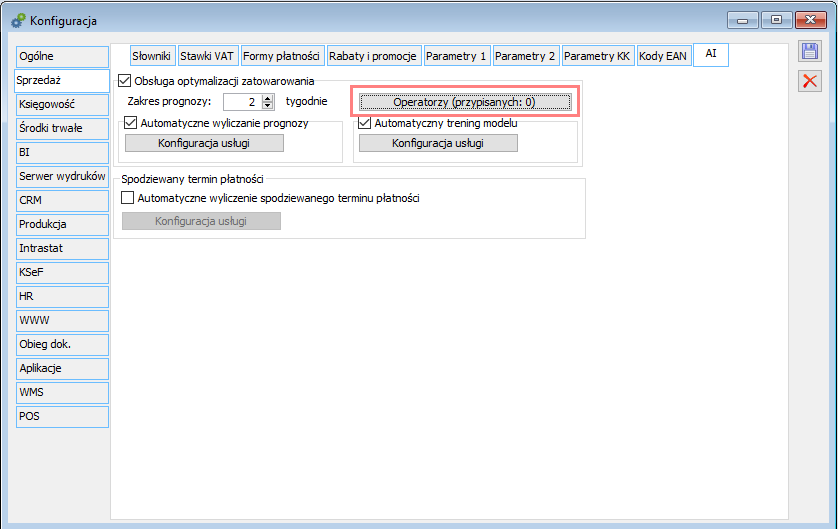
Task: Click the Konfiguracja gear icon in title bar
Action: pyautogui.click(x=18, y=21)
